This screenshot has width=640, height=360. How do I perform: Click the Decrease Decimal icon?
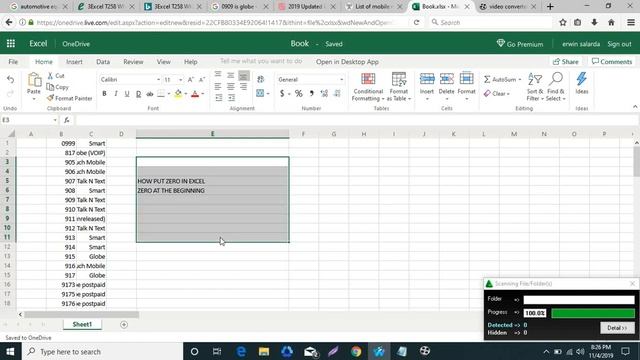click(x=337, y=94)
